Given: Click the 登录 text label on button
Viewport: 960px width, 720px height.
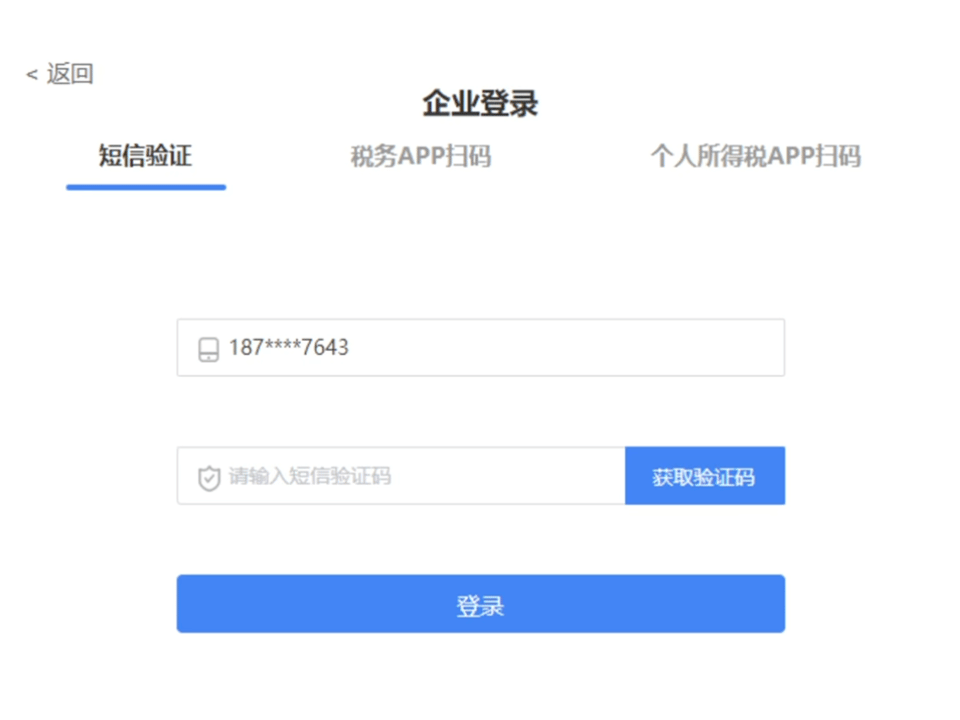Looking at the screenshot, I should [481, 606].
